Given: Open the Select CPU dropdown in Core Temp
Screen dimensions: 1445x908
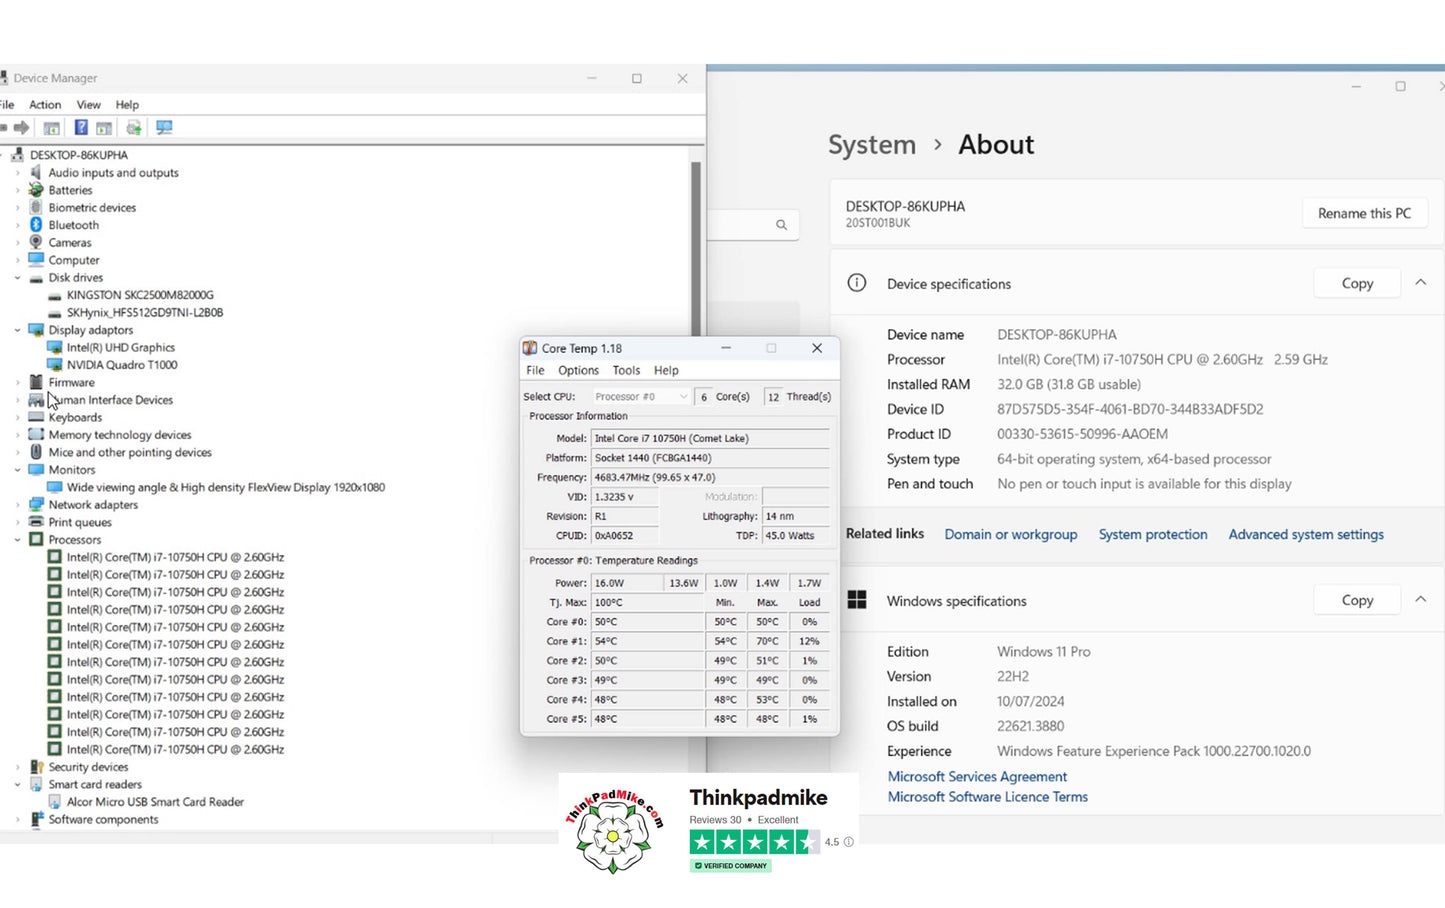Looking at the screenshot, I should 640,397.
